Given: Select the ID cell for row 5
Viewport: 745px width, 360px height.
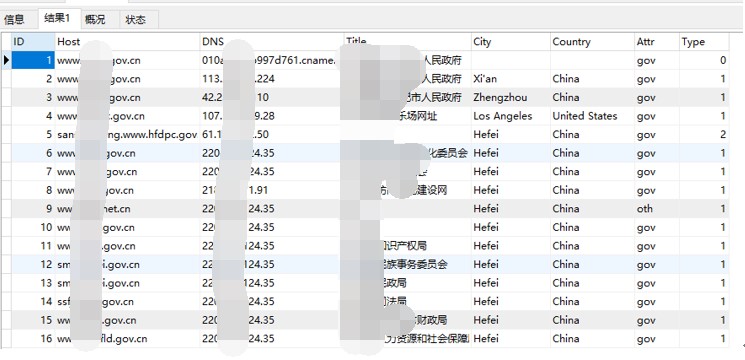Looking at the screenshot, I should (x=33, y=134).
